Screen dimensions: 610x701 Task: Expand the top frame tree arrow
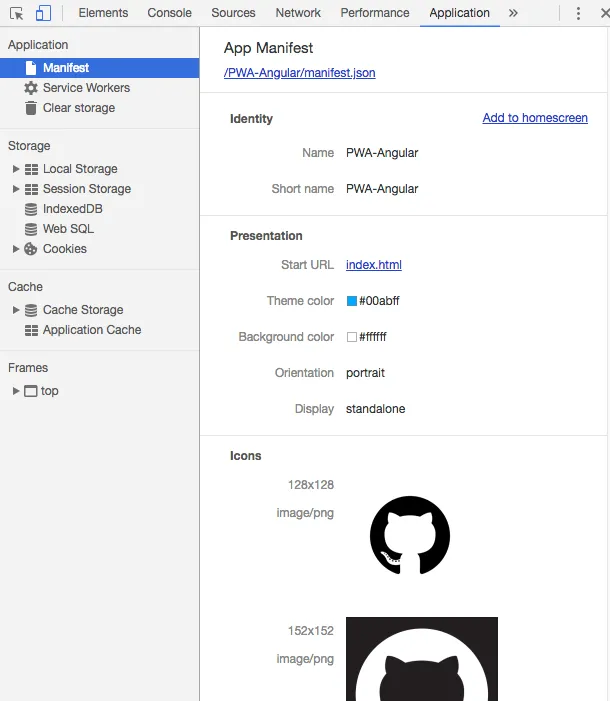pyautogui.click(x=16, y=391)
